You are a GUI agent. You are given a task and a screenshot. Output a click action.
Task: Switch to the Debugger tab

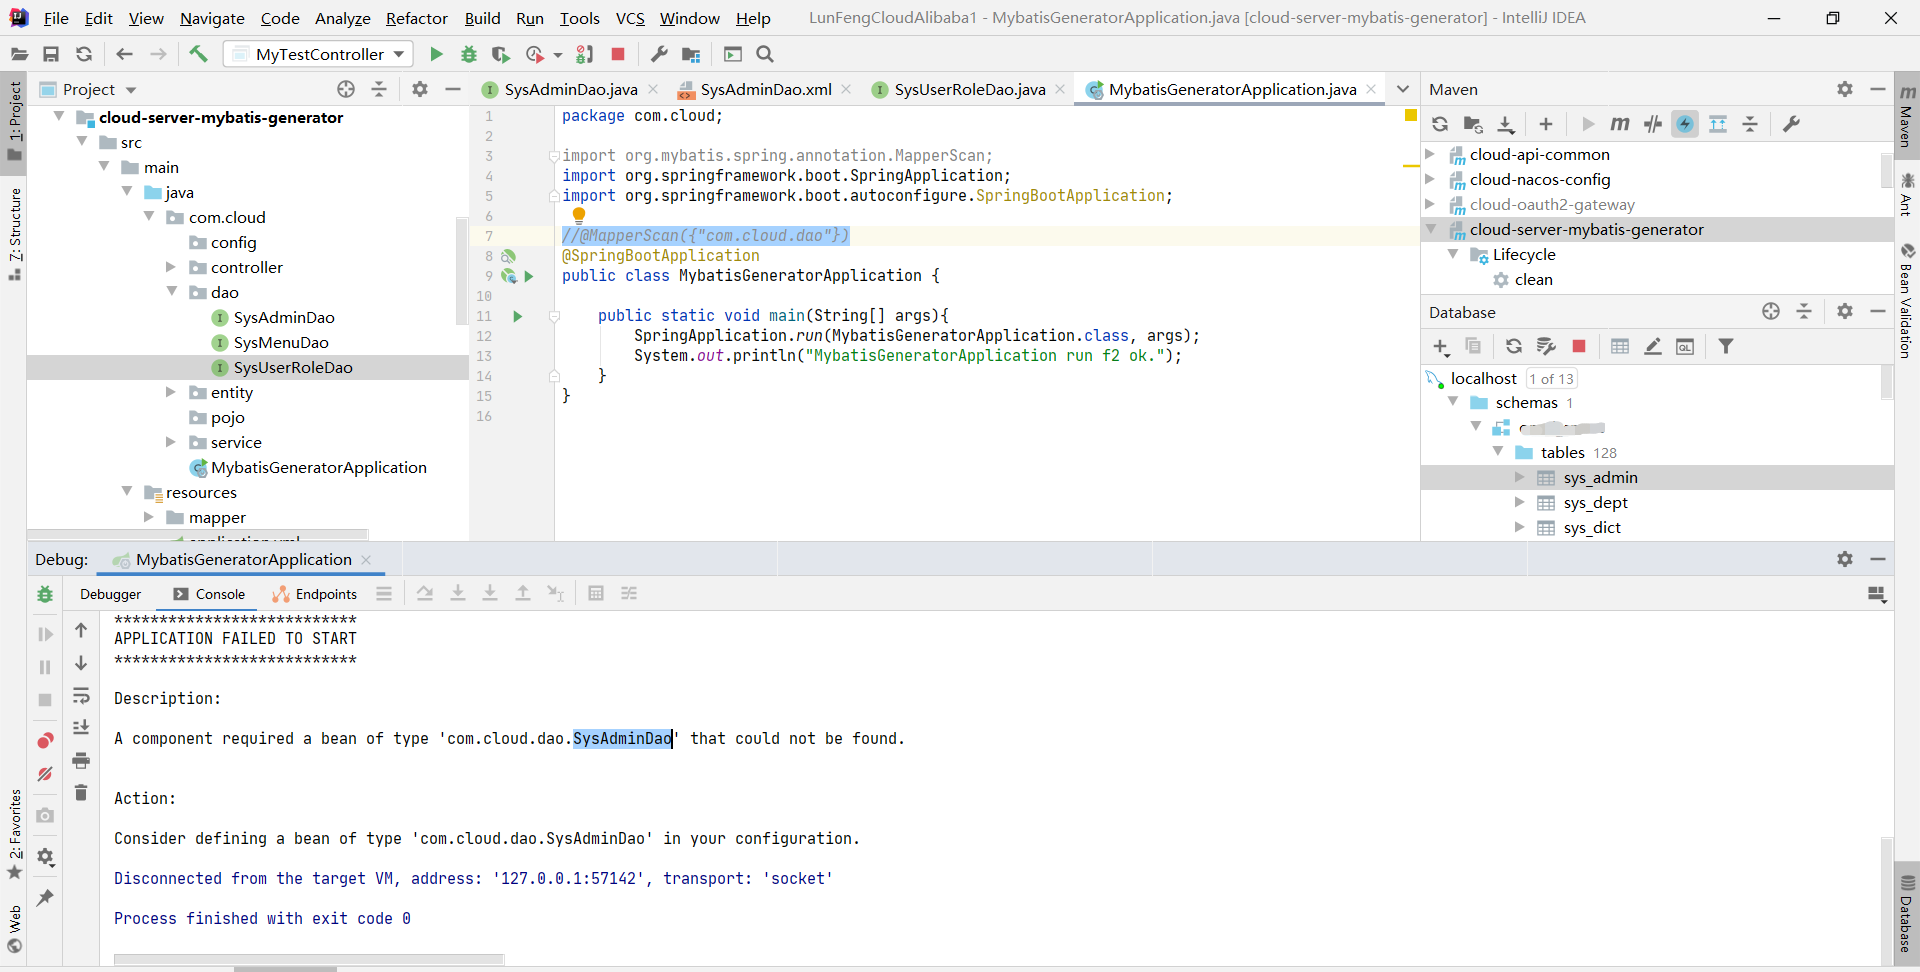(x=111, y=594)
